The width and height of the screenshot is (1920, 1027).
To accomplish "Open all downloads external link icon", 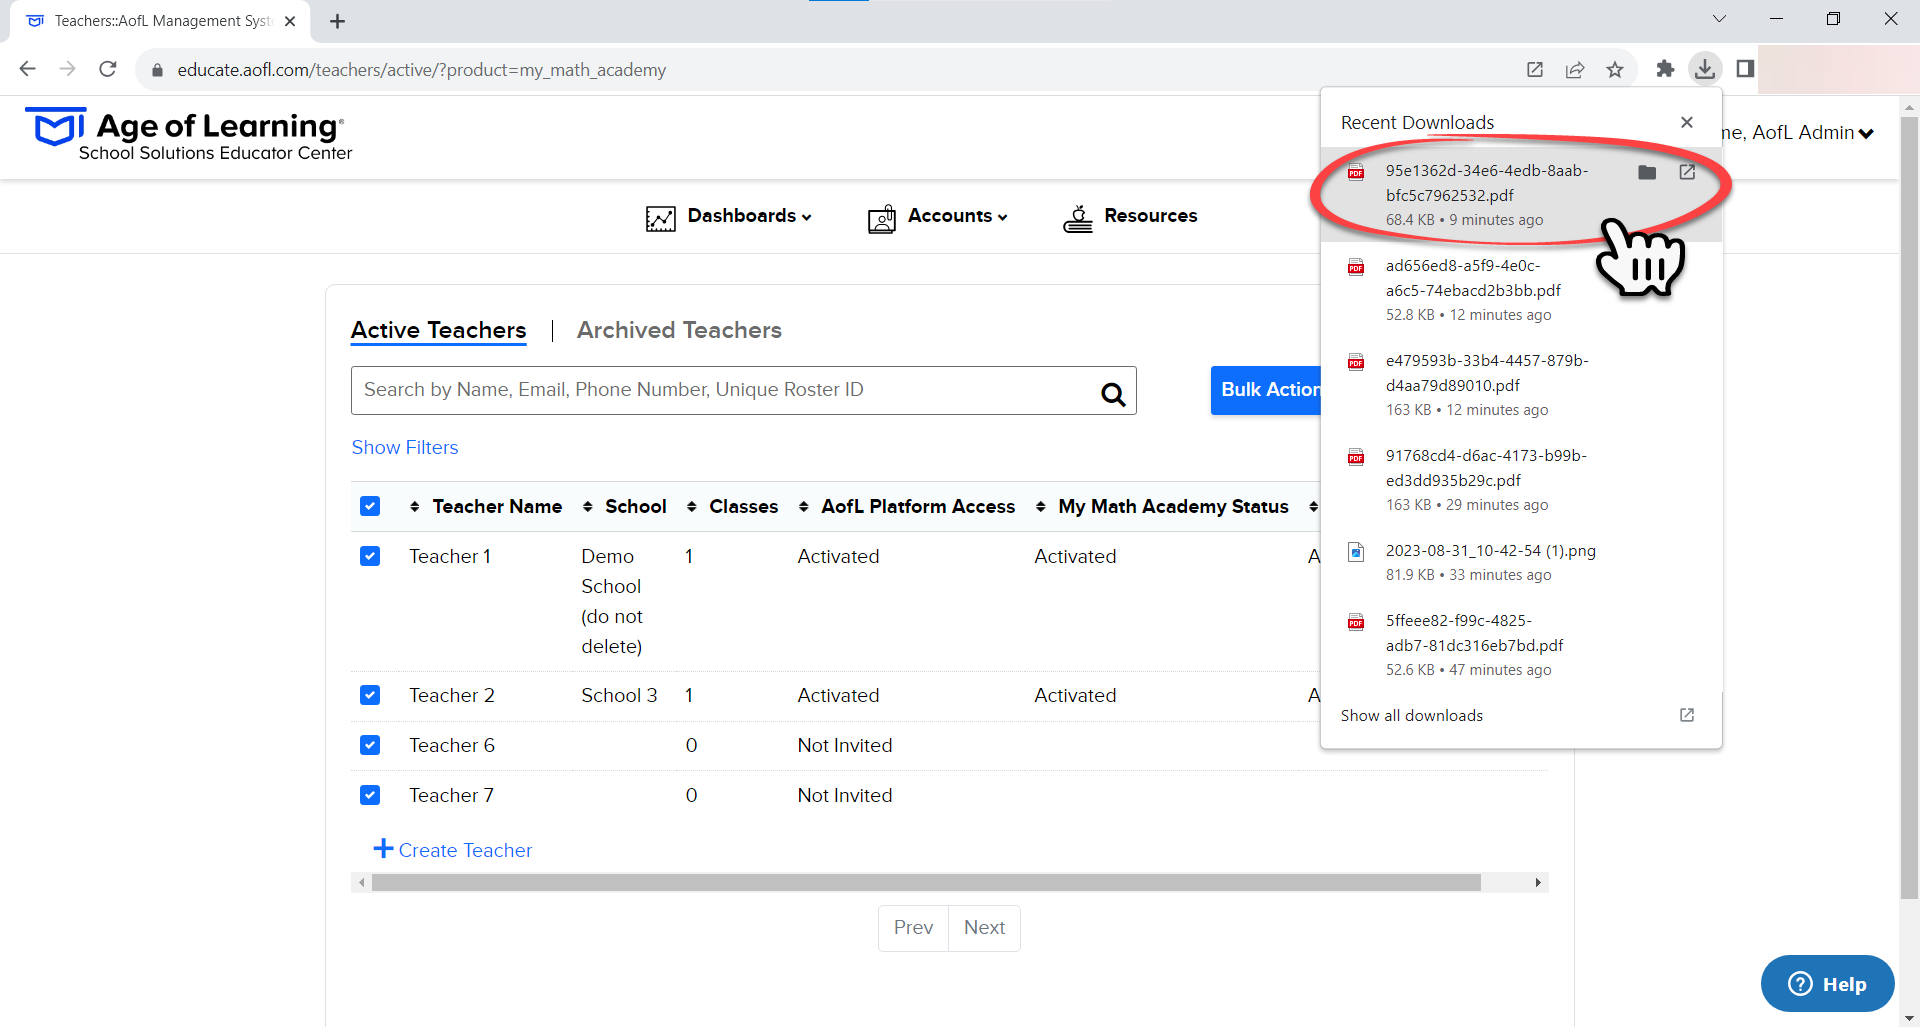I will (1687, 715).
